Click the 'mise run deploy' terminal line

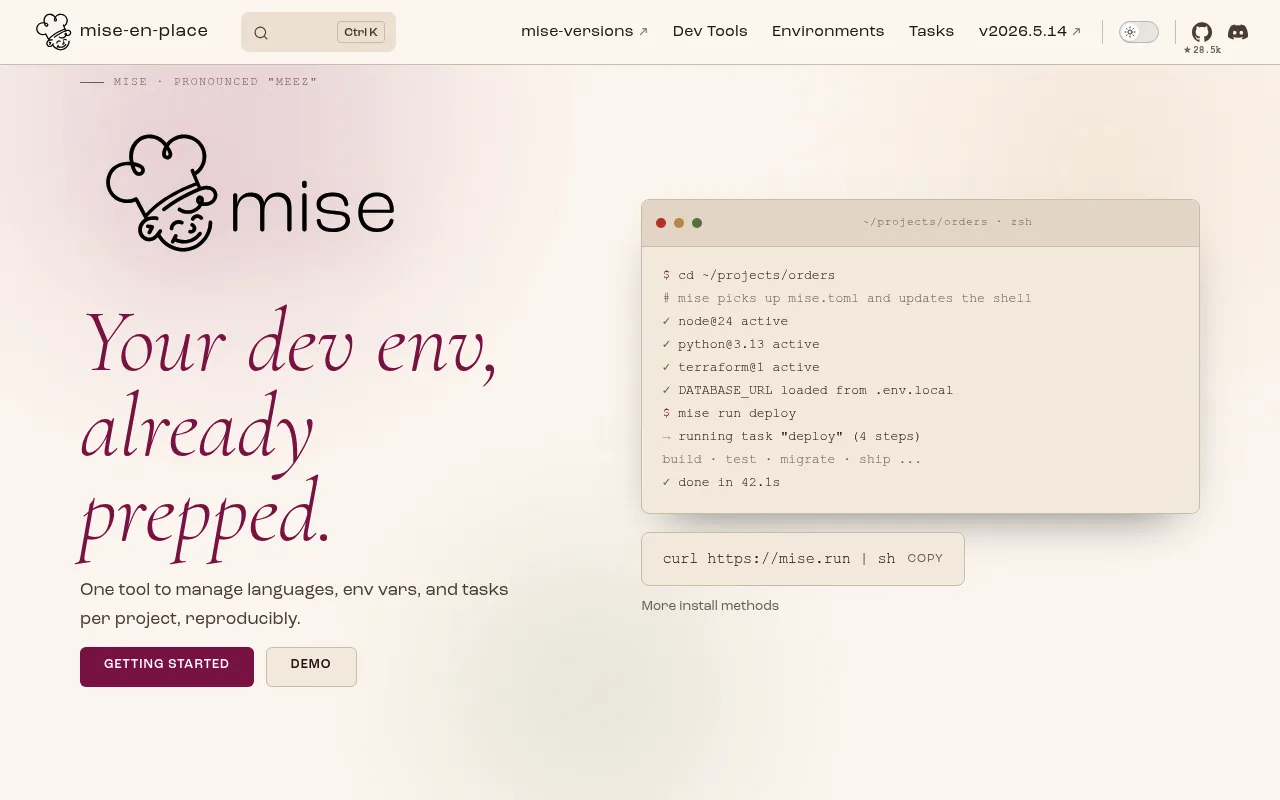(729, 413)
